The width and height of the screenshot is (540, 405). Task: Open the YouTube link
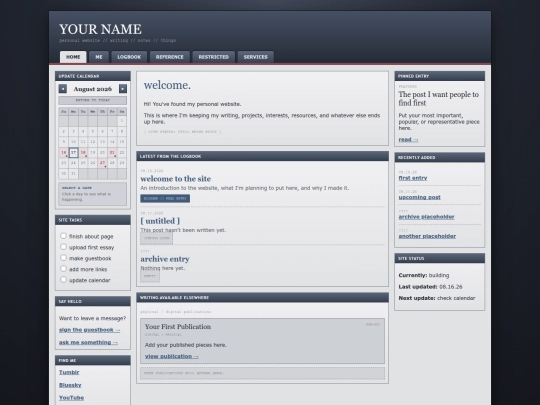click(71, 398)
